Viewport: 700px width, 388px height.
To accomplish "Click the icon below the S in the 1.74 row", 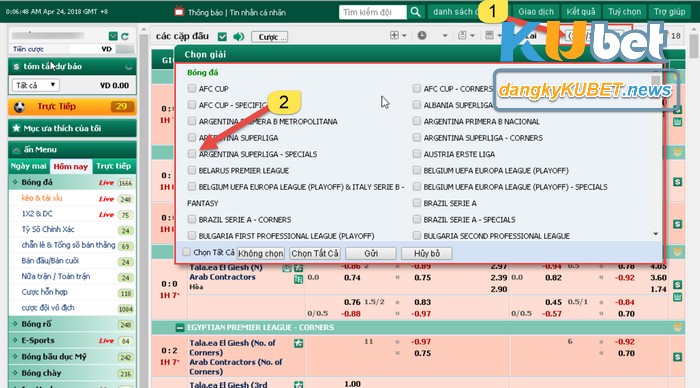I will point(677,297).
